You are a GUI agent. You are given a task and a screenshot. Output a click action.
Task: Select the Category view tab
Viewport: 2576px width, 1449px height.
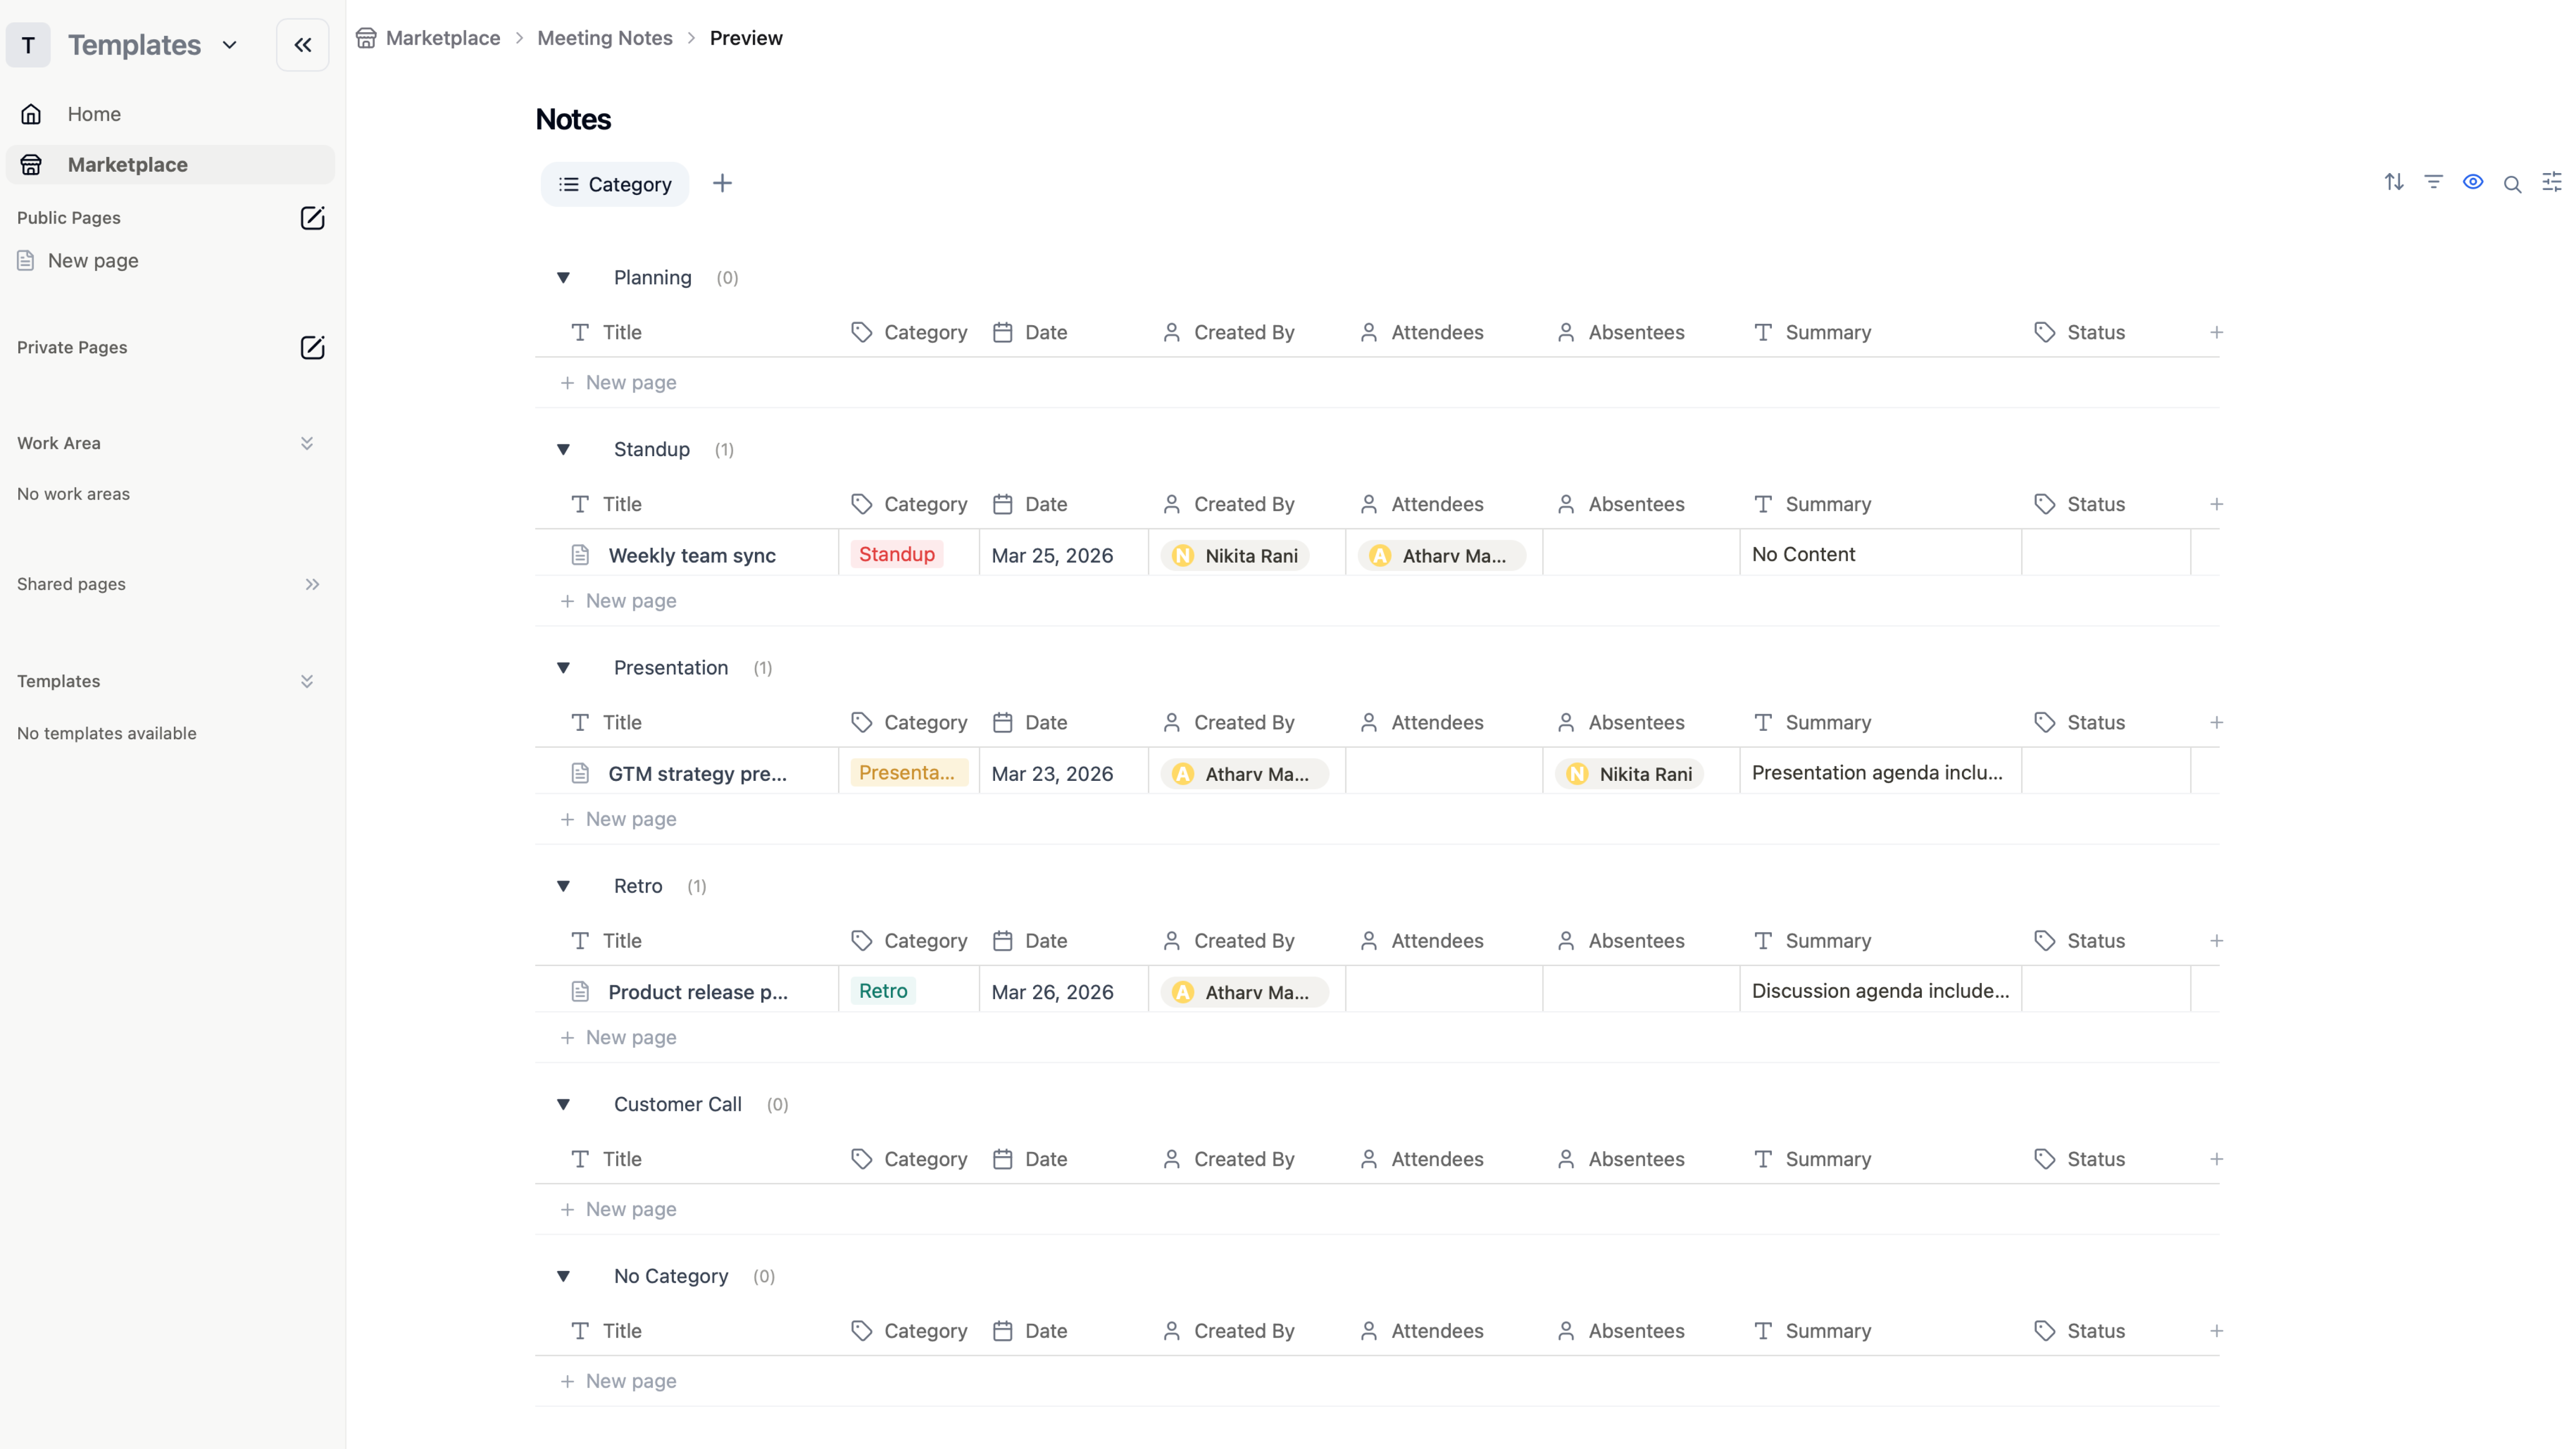(615, 184)
